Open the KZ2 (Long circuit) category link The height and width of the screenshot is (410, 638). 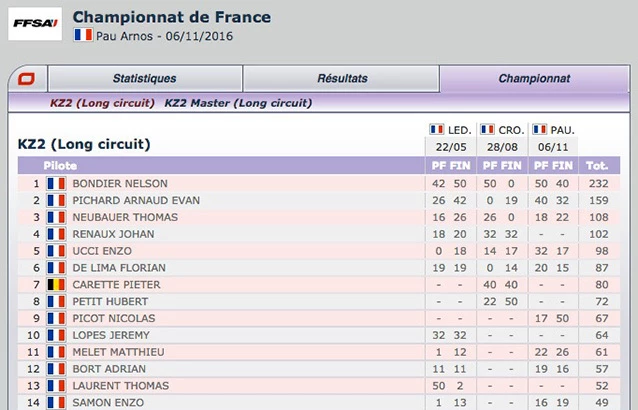click(103, 102)
